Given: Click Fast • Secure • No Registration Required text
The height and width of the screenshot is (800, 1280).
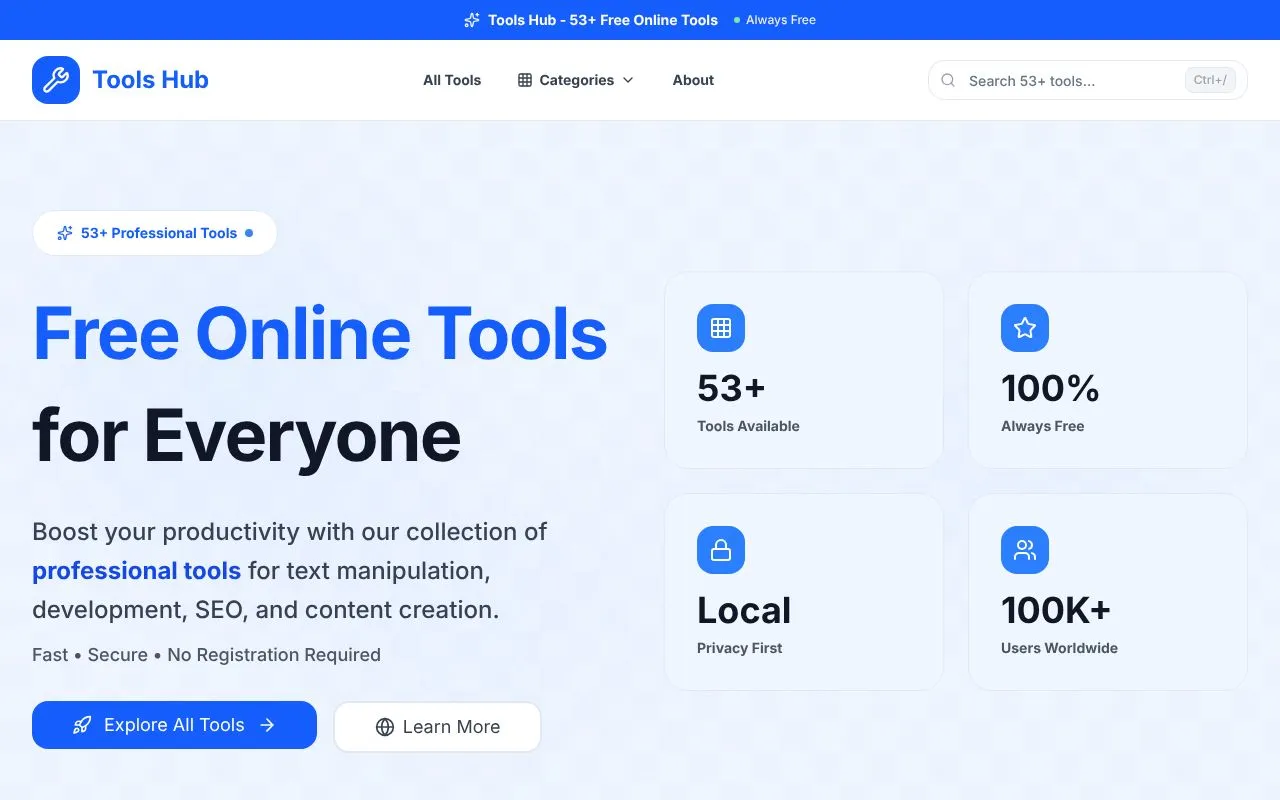Looking at the screenshot, I should click(206, 655).
